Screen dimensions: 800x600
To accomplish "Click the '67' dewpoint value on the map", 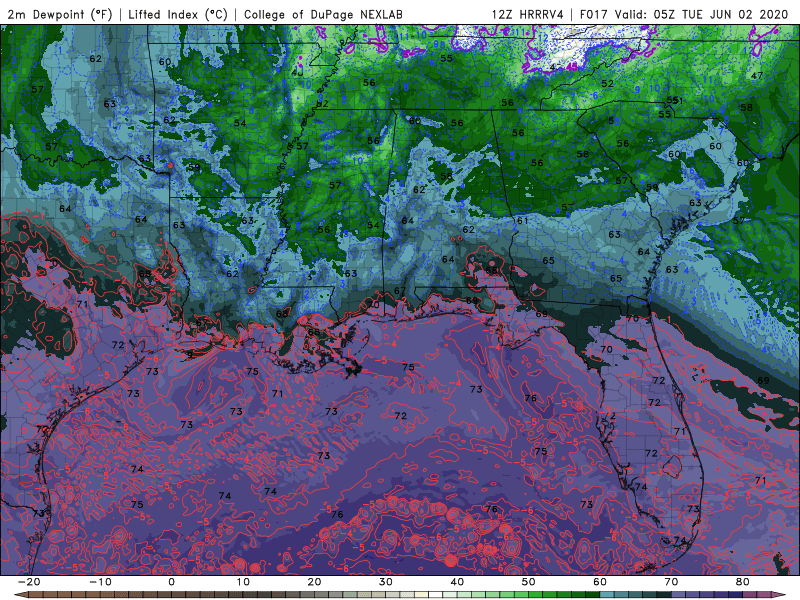I will [x=400, y=291].
